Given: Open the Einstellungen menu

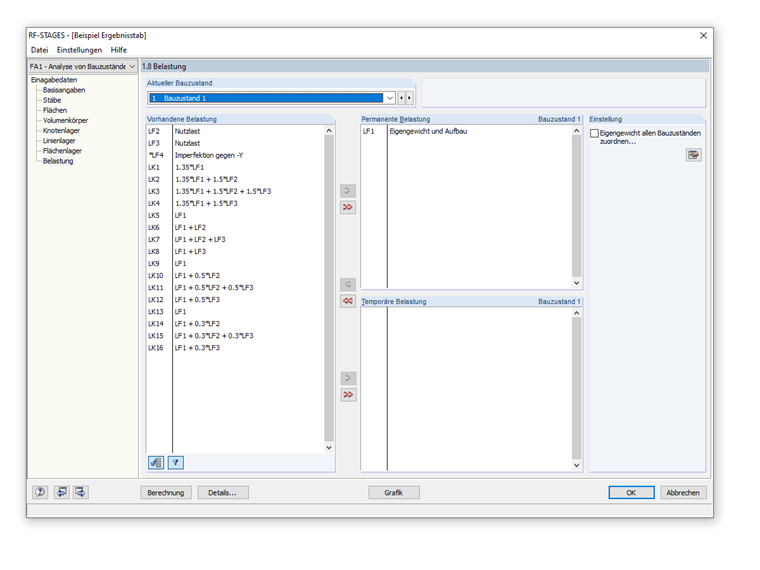Looking at the screenshot, I should point(79,50).
